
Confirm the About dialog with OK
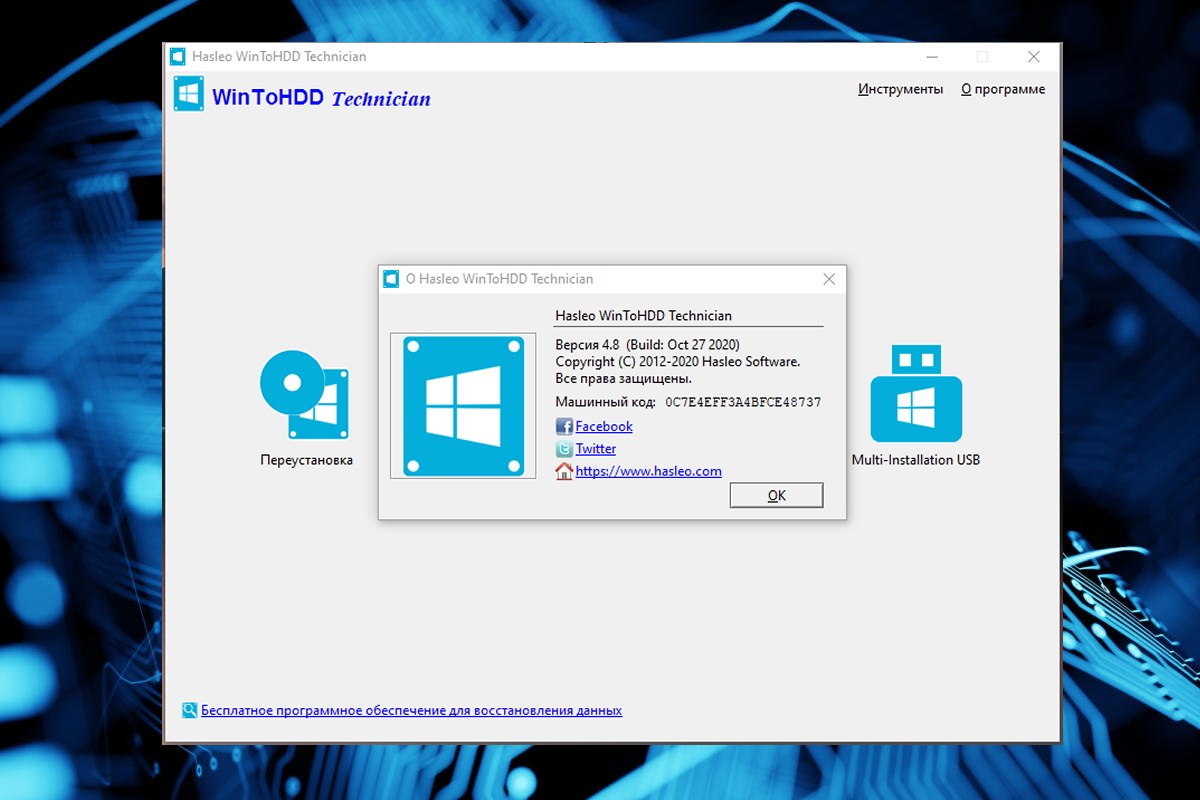click(x=776, y=495)
